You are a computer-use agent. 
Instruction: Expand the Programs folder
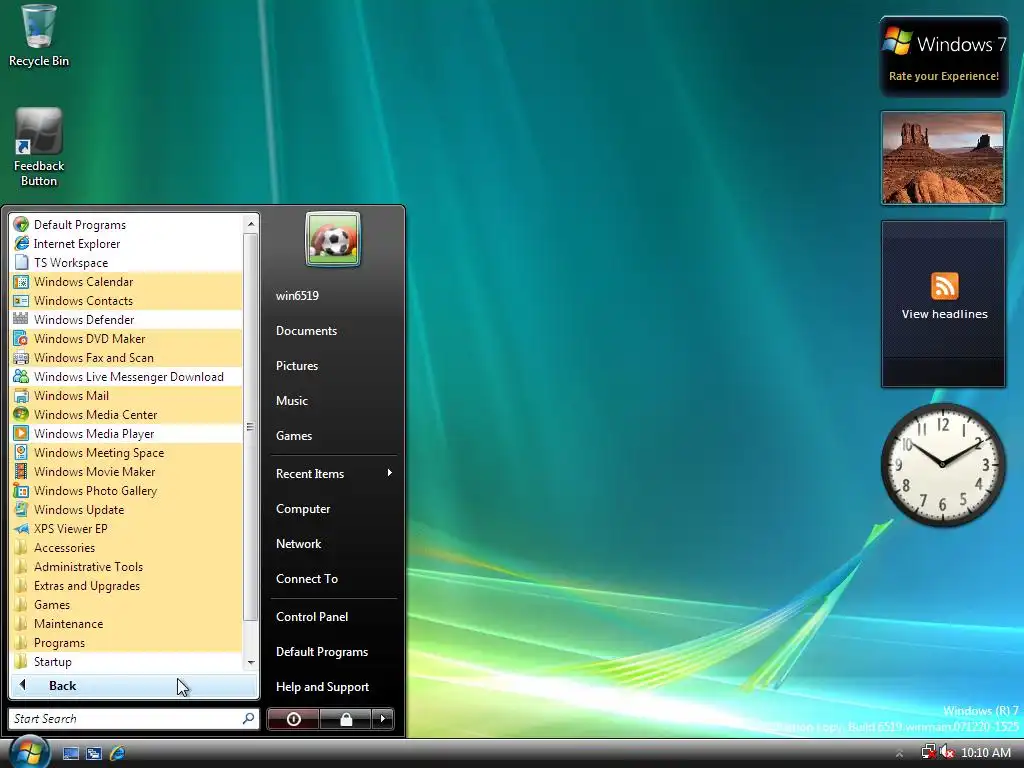click(x=127, y=643)
